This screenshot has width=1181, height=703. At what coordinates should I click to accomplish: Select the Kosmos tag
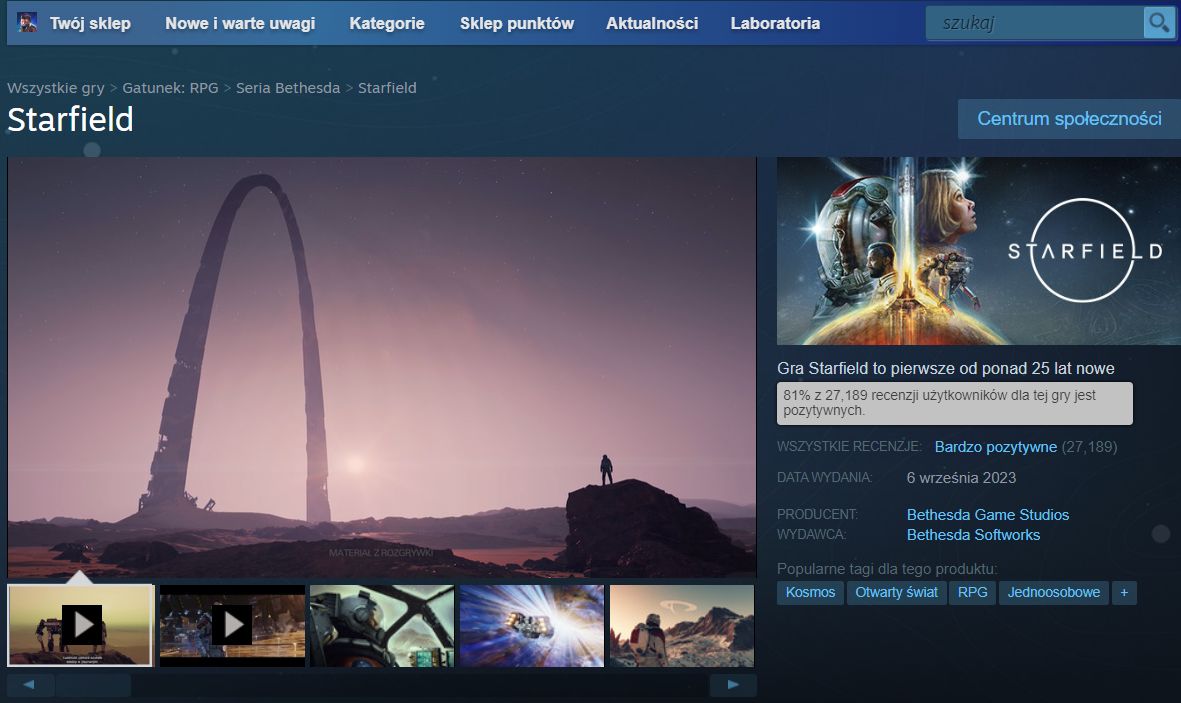810,592
